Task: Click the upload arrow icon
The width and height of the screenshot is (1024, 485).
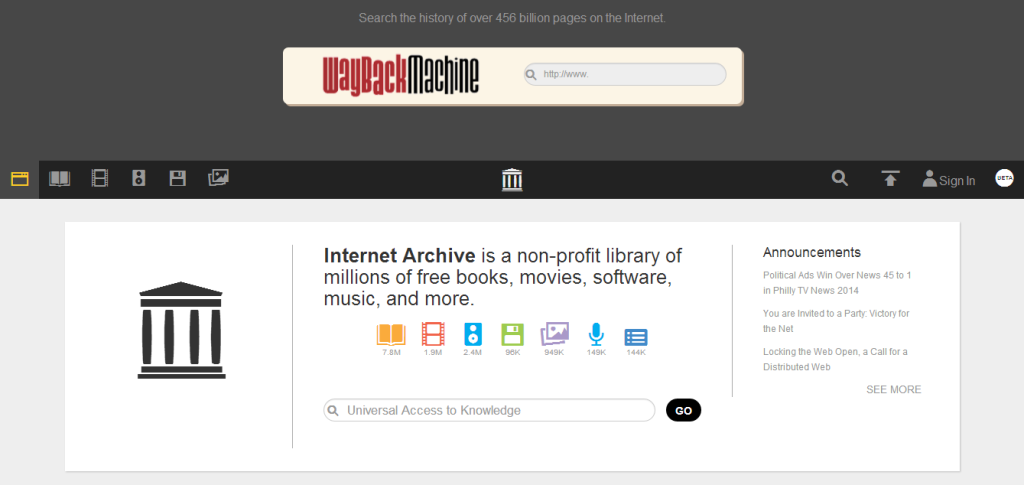Action: [x=890, y=178]
